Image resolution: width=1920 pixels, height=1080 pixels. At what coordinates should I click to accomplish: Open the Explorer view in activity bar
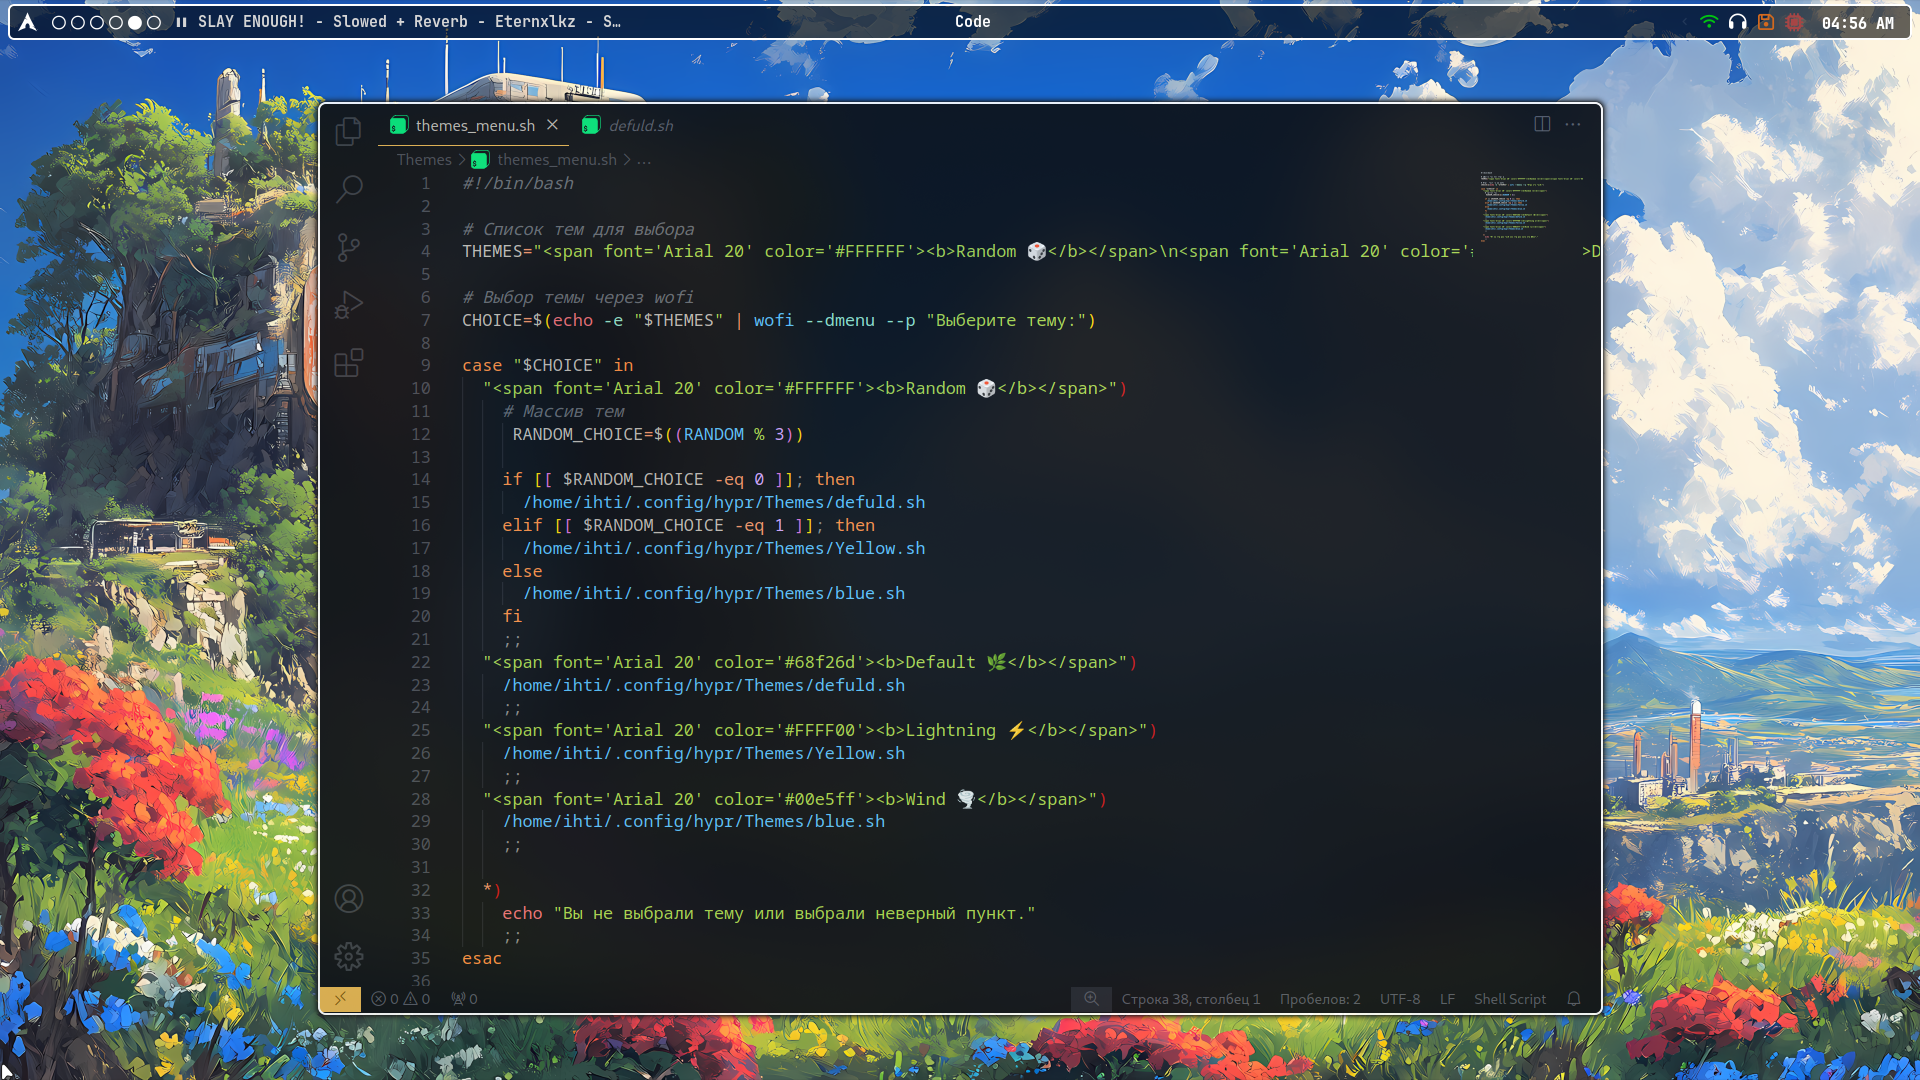tap(348, 131)
